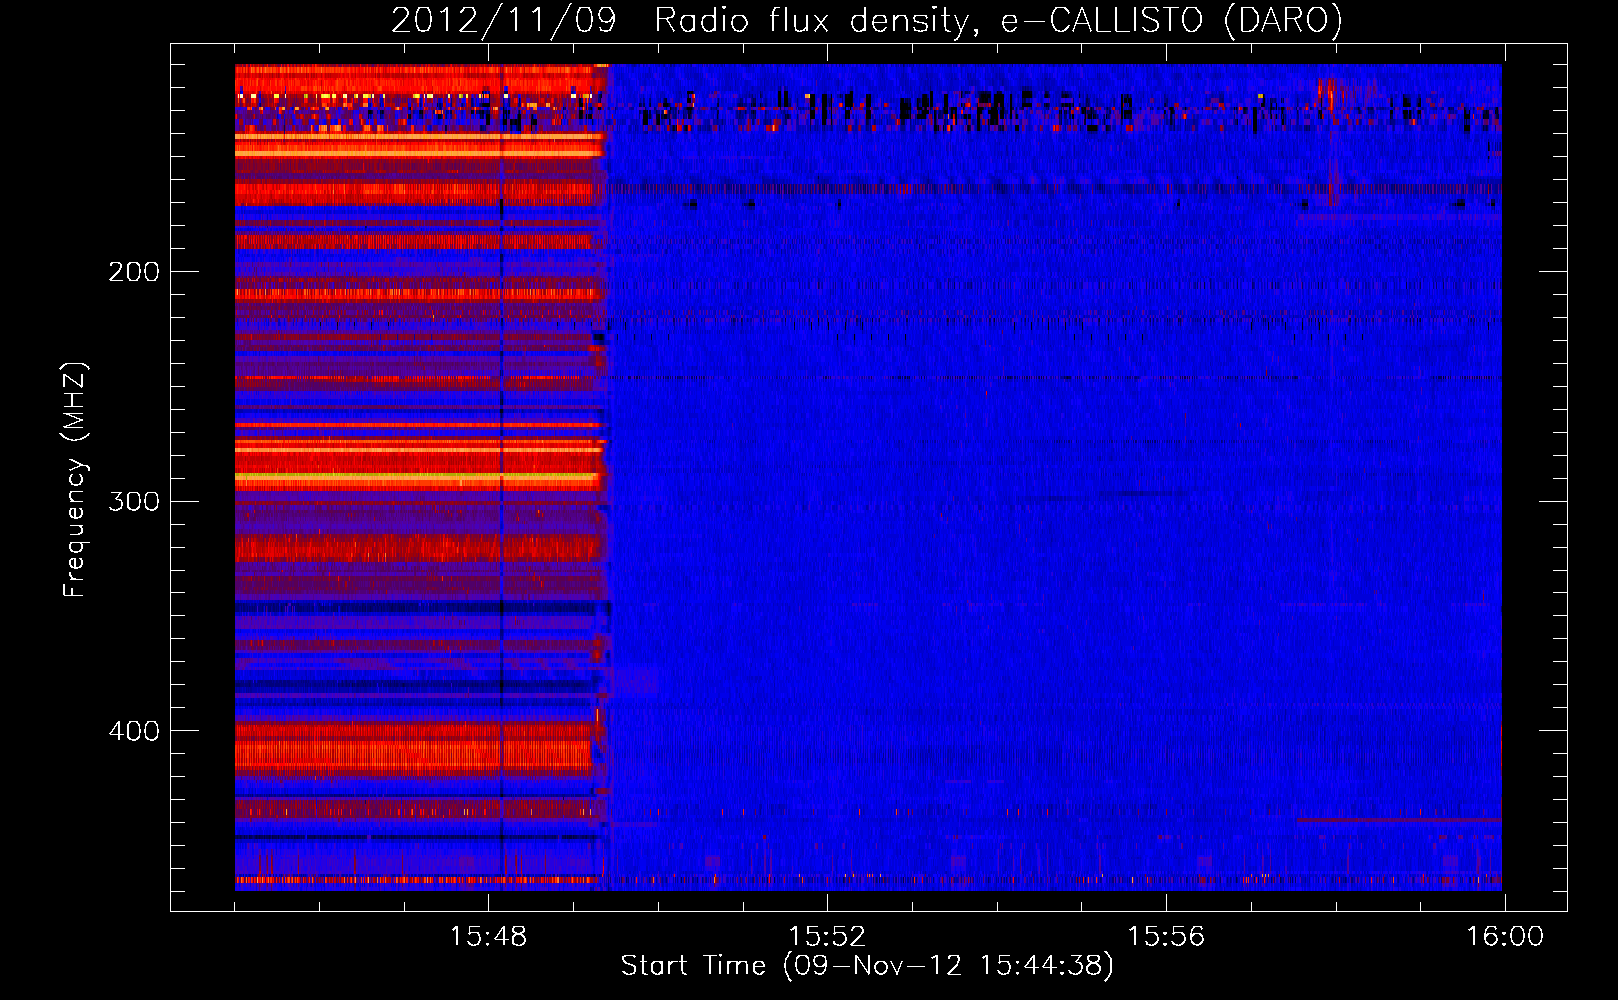Click the 15:48 time tick label
Image resolution: width=1618 pixels, height=1000 pixels.
(x=488, y=937)
